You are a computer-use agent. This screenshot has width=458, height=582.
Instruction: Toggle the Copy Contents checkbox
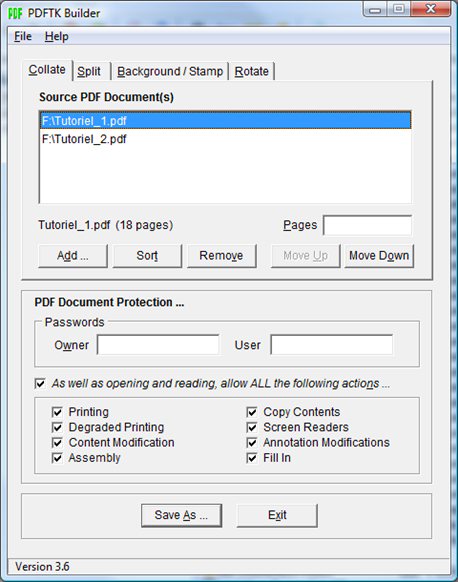[252, 412]
